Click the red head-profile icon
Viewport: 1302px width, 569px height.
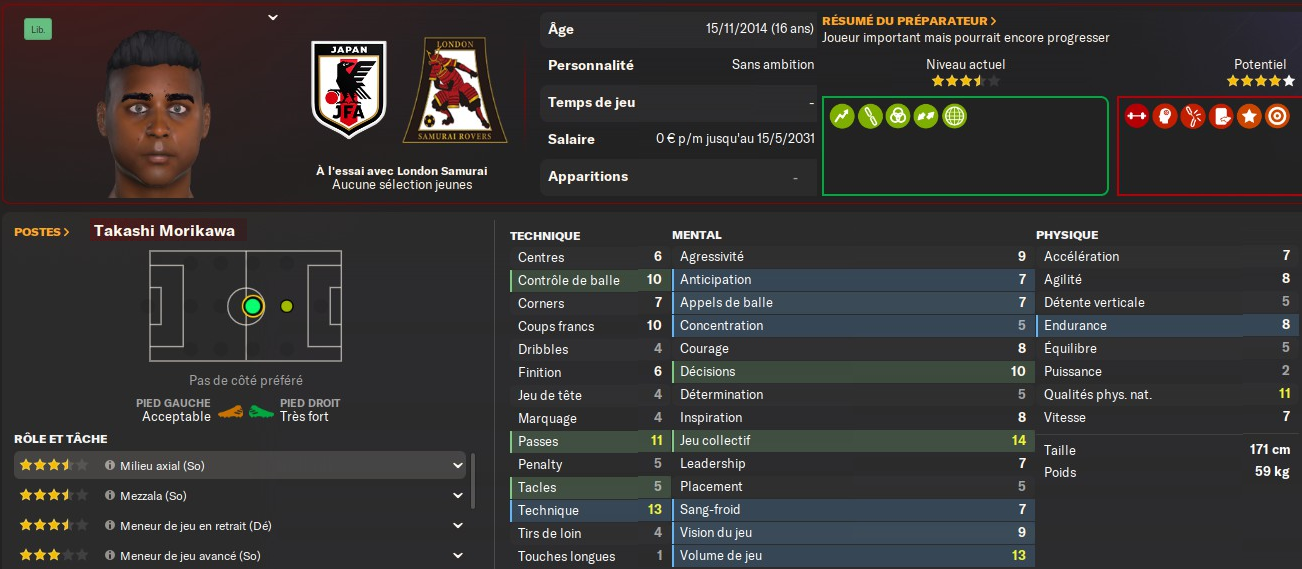1164,117
